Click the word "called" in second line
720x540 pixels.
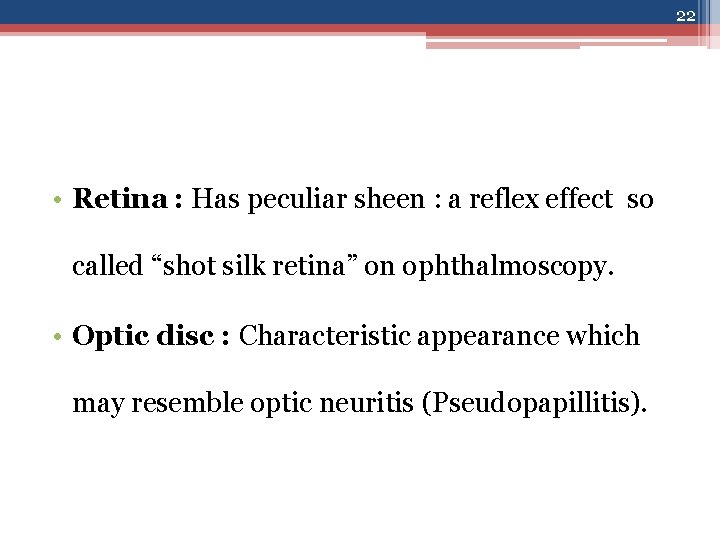107,267
